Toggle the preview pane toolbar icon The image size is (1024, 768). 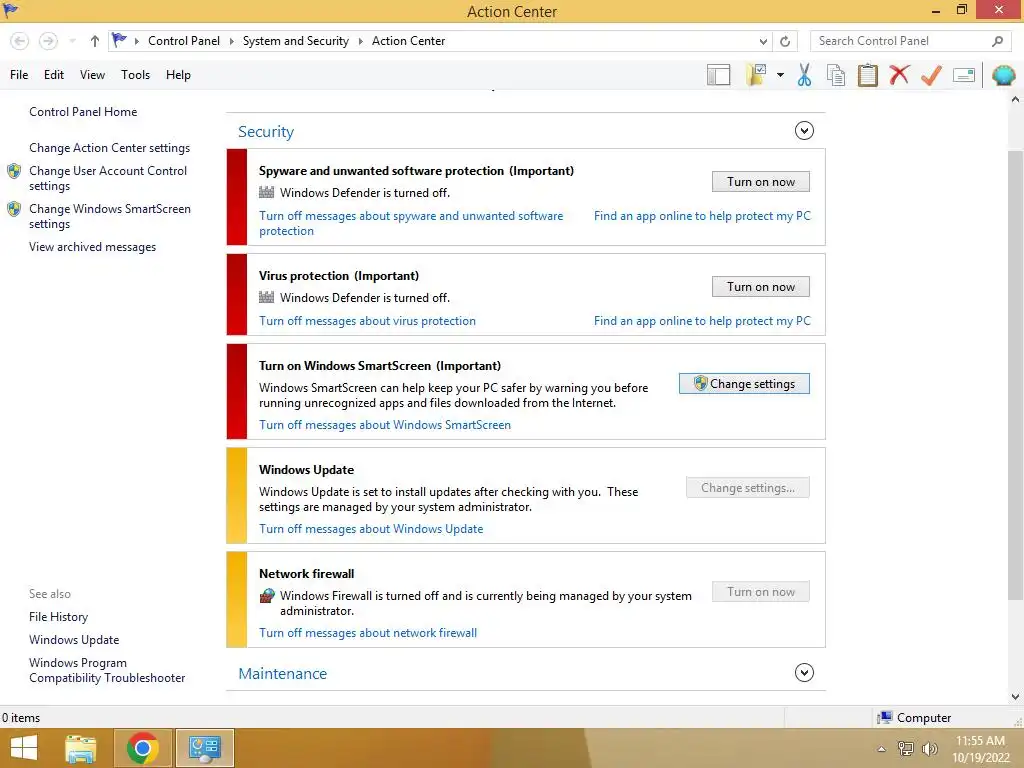point(718,75)
